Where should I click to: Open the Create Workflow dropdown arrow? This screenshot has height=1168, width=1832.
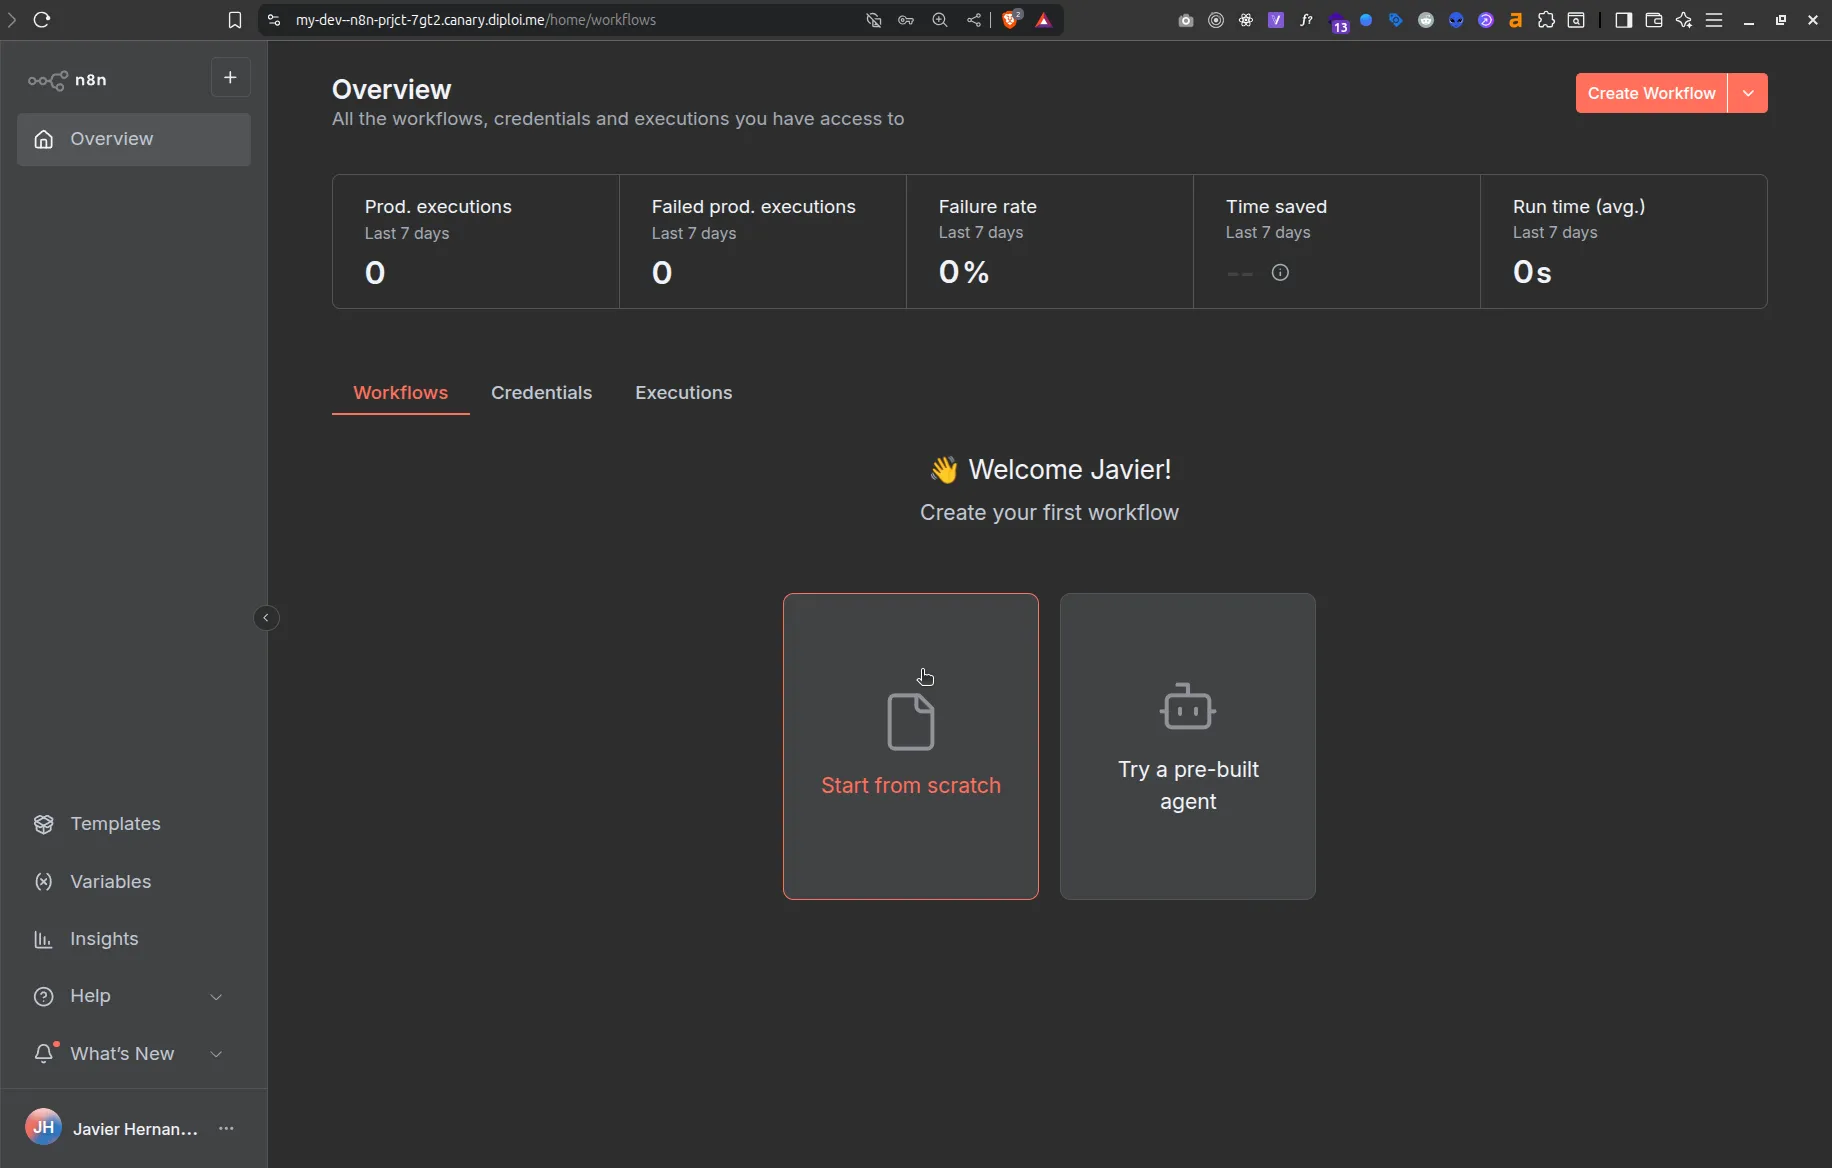point(1748,93)
